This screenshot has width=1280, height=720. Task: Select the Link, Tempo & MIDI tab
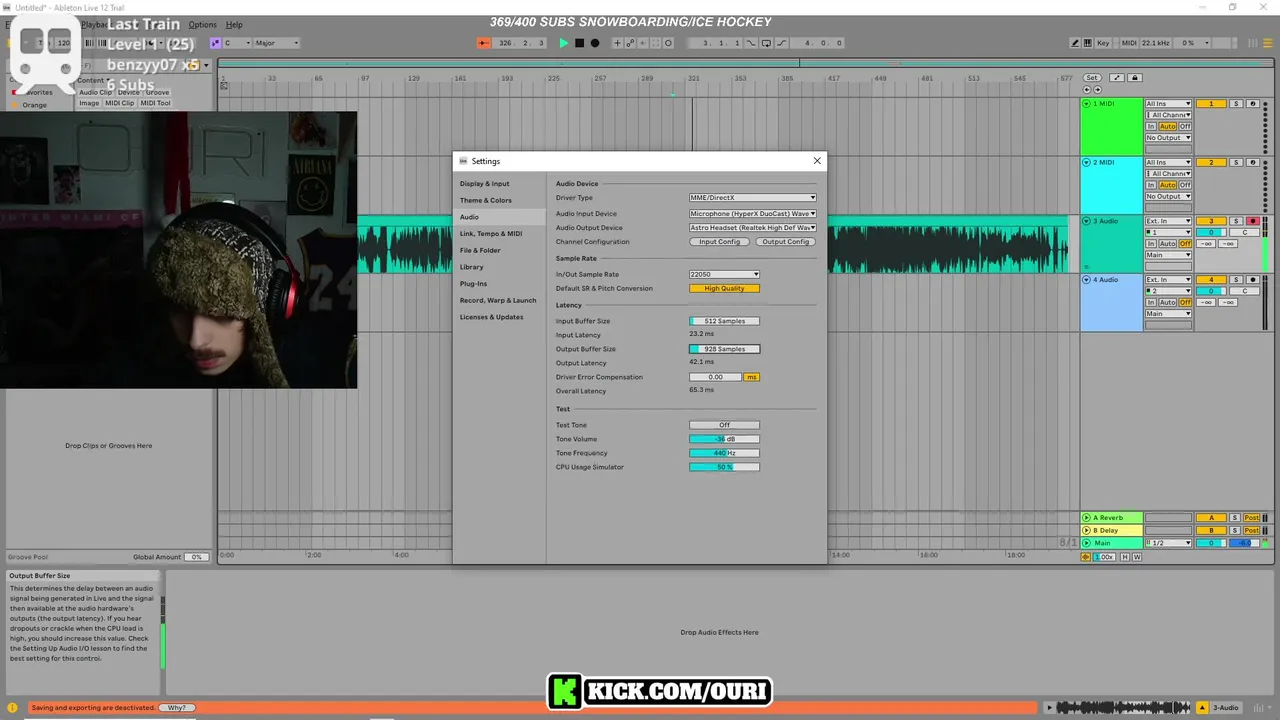(490, 234)
